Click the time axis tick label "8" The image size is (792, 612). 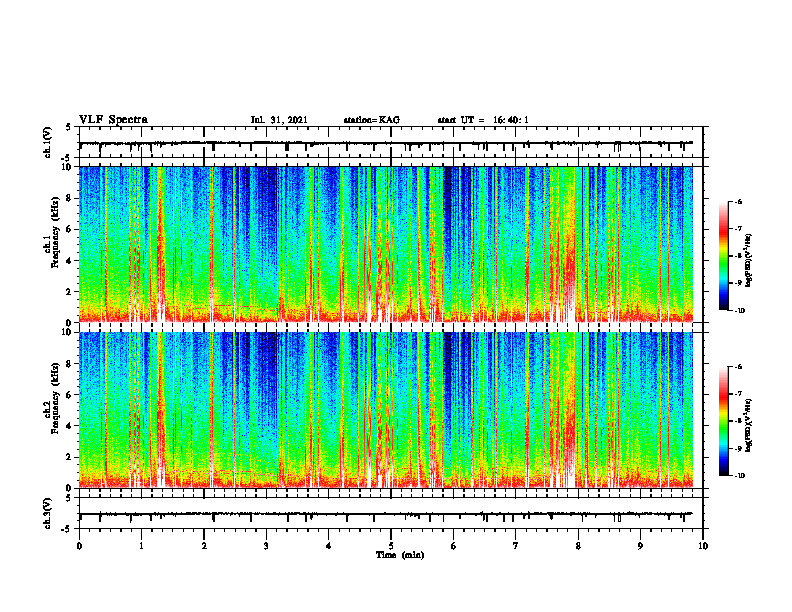tap(578, 546)
